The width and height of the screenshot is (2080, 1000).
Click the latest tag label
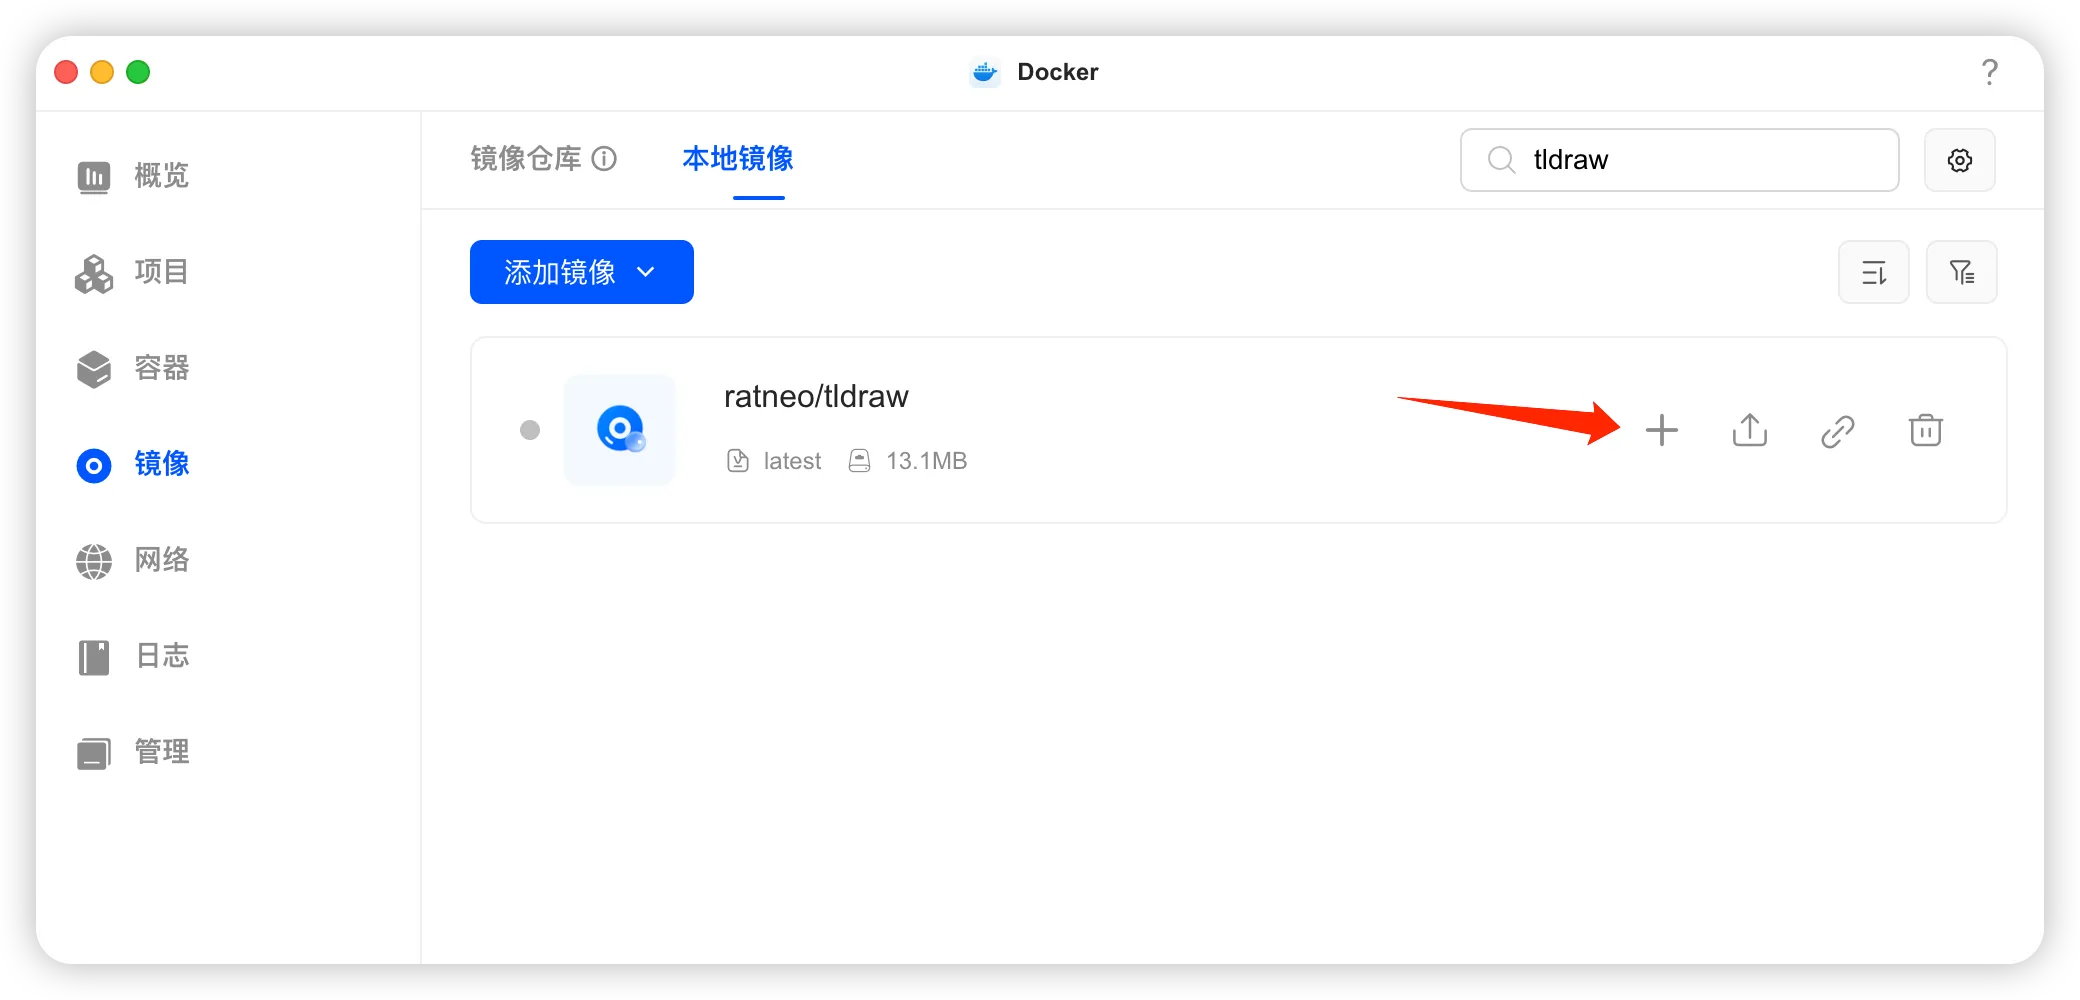(x=792, y=461)
